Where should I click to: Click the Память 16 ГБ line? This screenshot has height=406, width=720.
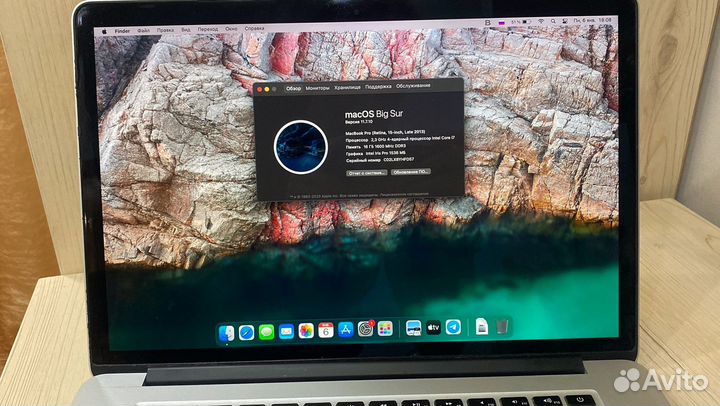[376, 147]
